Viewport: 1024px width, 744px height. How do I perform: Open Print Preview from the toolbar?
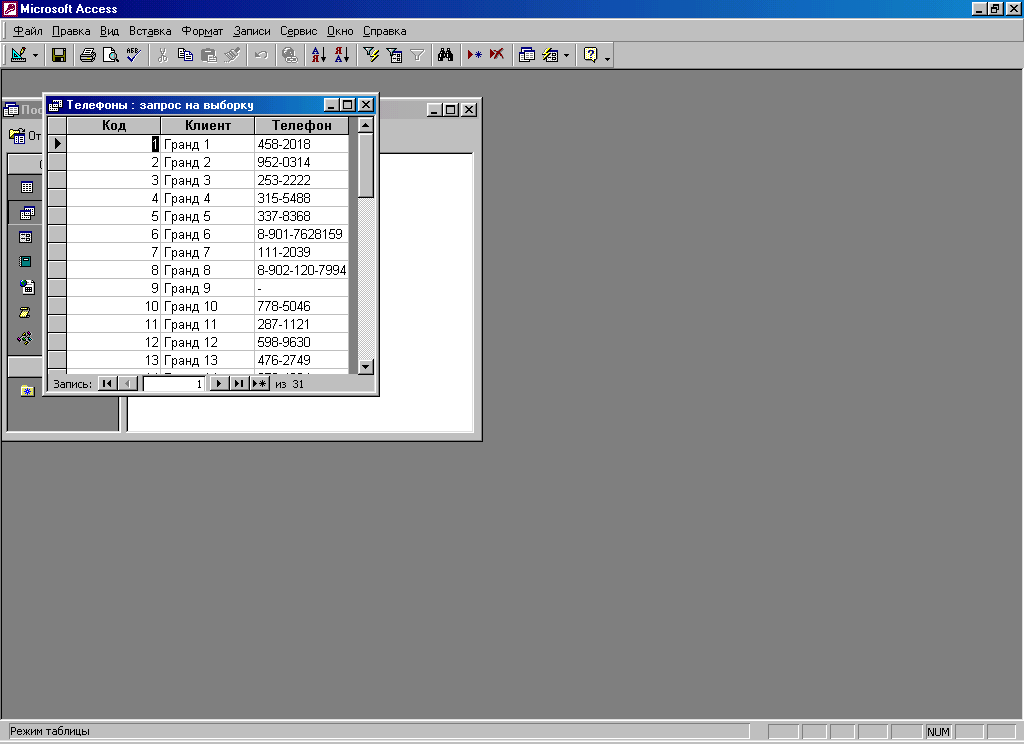110,55
